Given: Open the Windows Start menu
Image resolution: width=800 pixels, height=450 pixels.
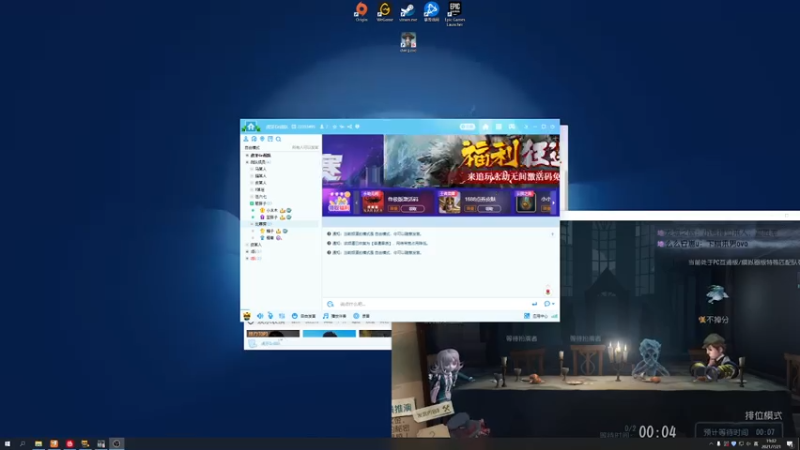Looking at the screenshot, I should pos(7,444).
